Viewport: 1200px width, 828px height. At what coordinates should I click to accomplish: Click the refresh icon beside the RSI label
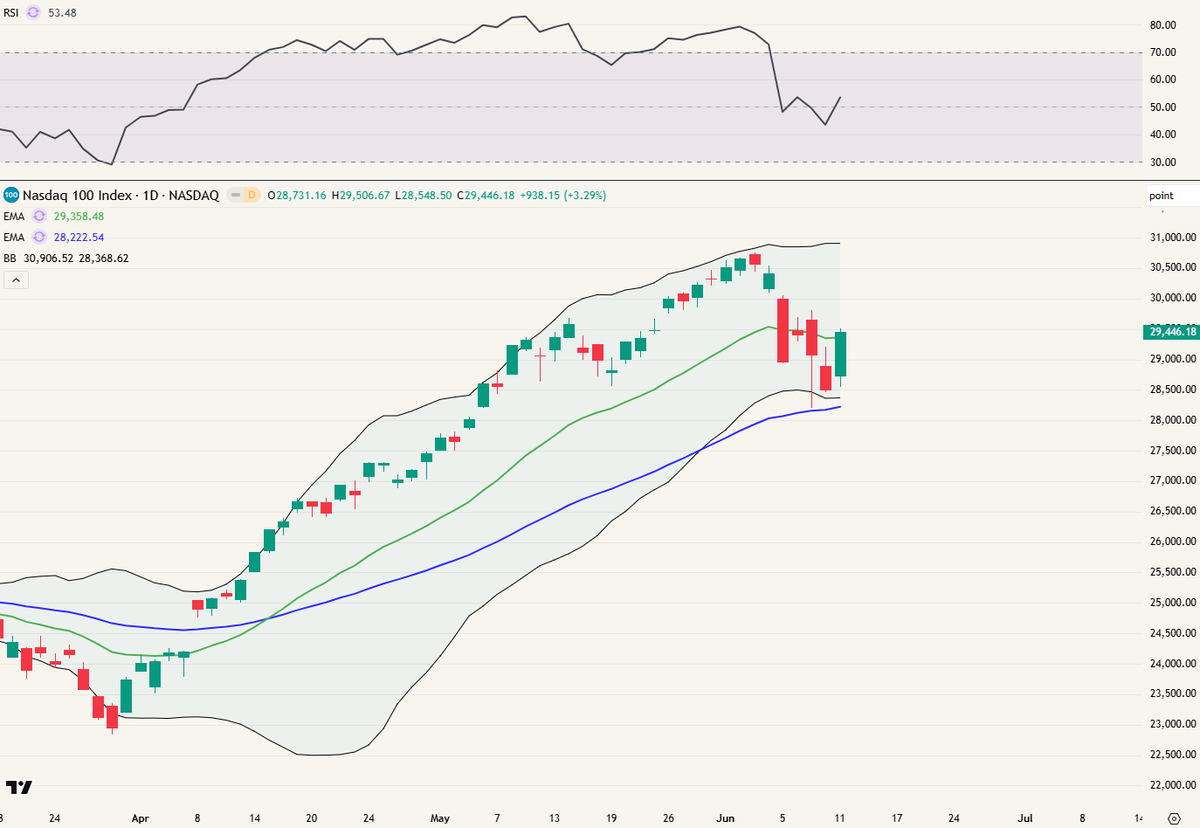click(35, 12)
